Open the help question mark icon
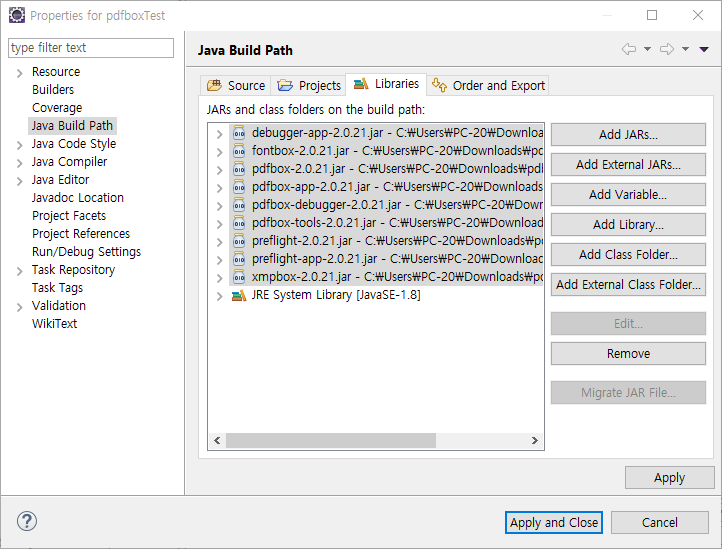The height and width of the screenshot is (549, 722). coord(27,521)
